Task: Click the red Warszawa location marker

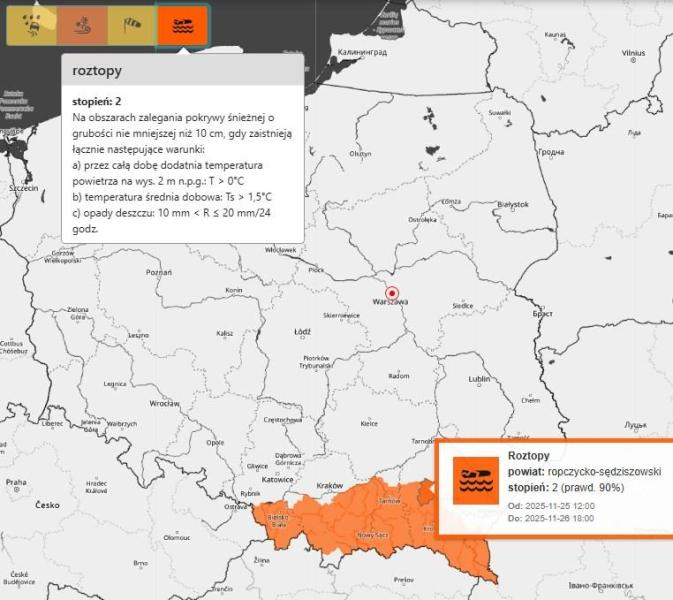Action: (x=391, y=292)
